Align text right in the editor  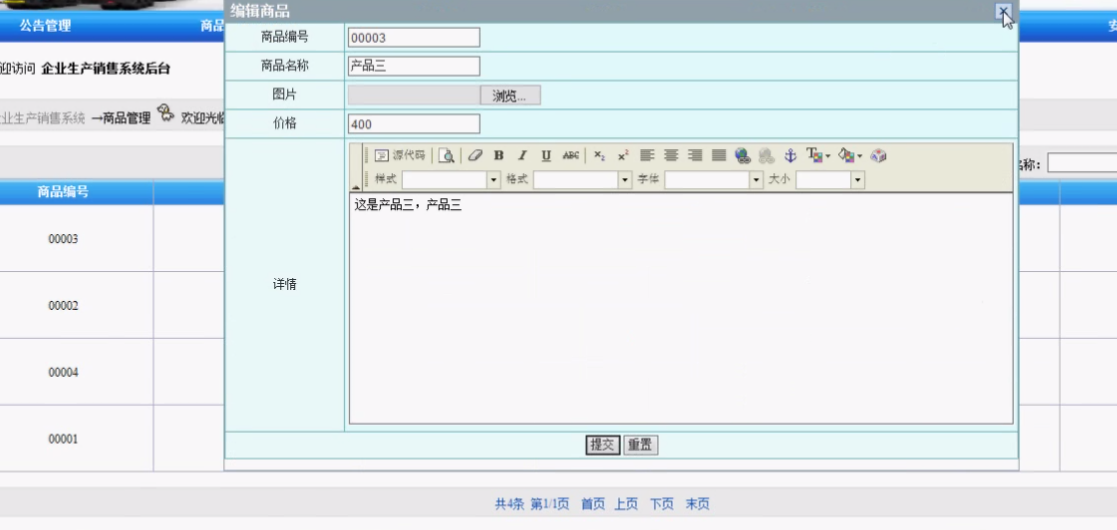pyautogui.click(x=695, y=155)
